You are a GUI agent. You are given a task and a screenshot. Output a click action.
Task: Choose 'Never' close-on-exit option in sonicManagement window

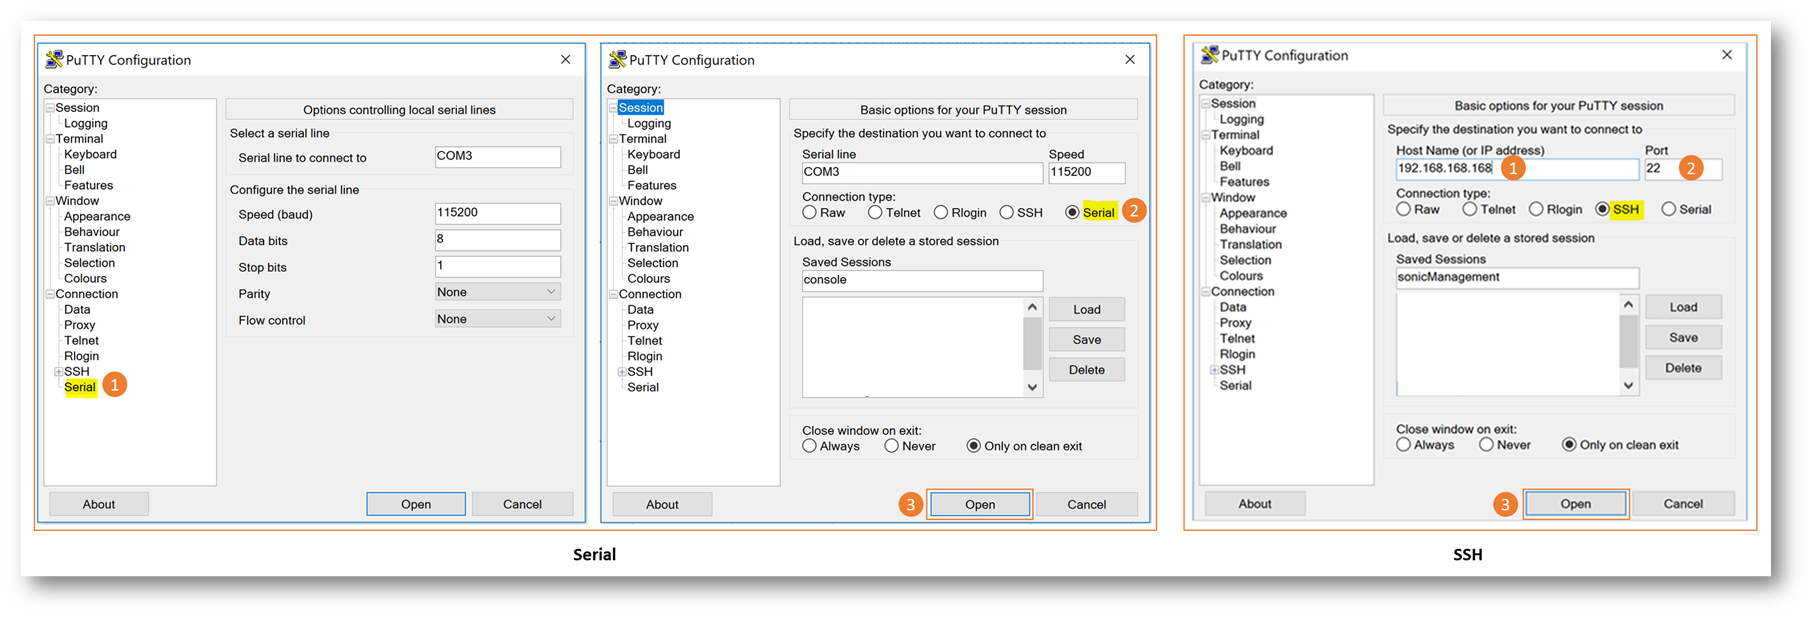pos(1486,445)
